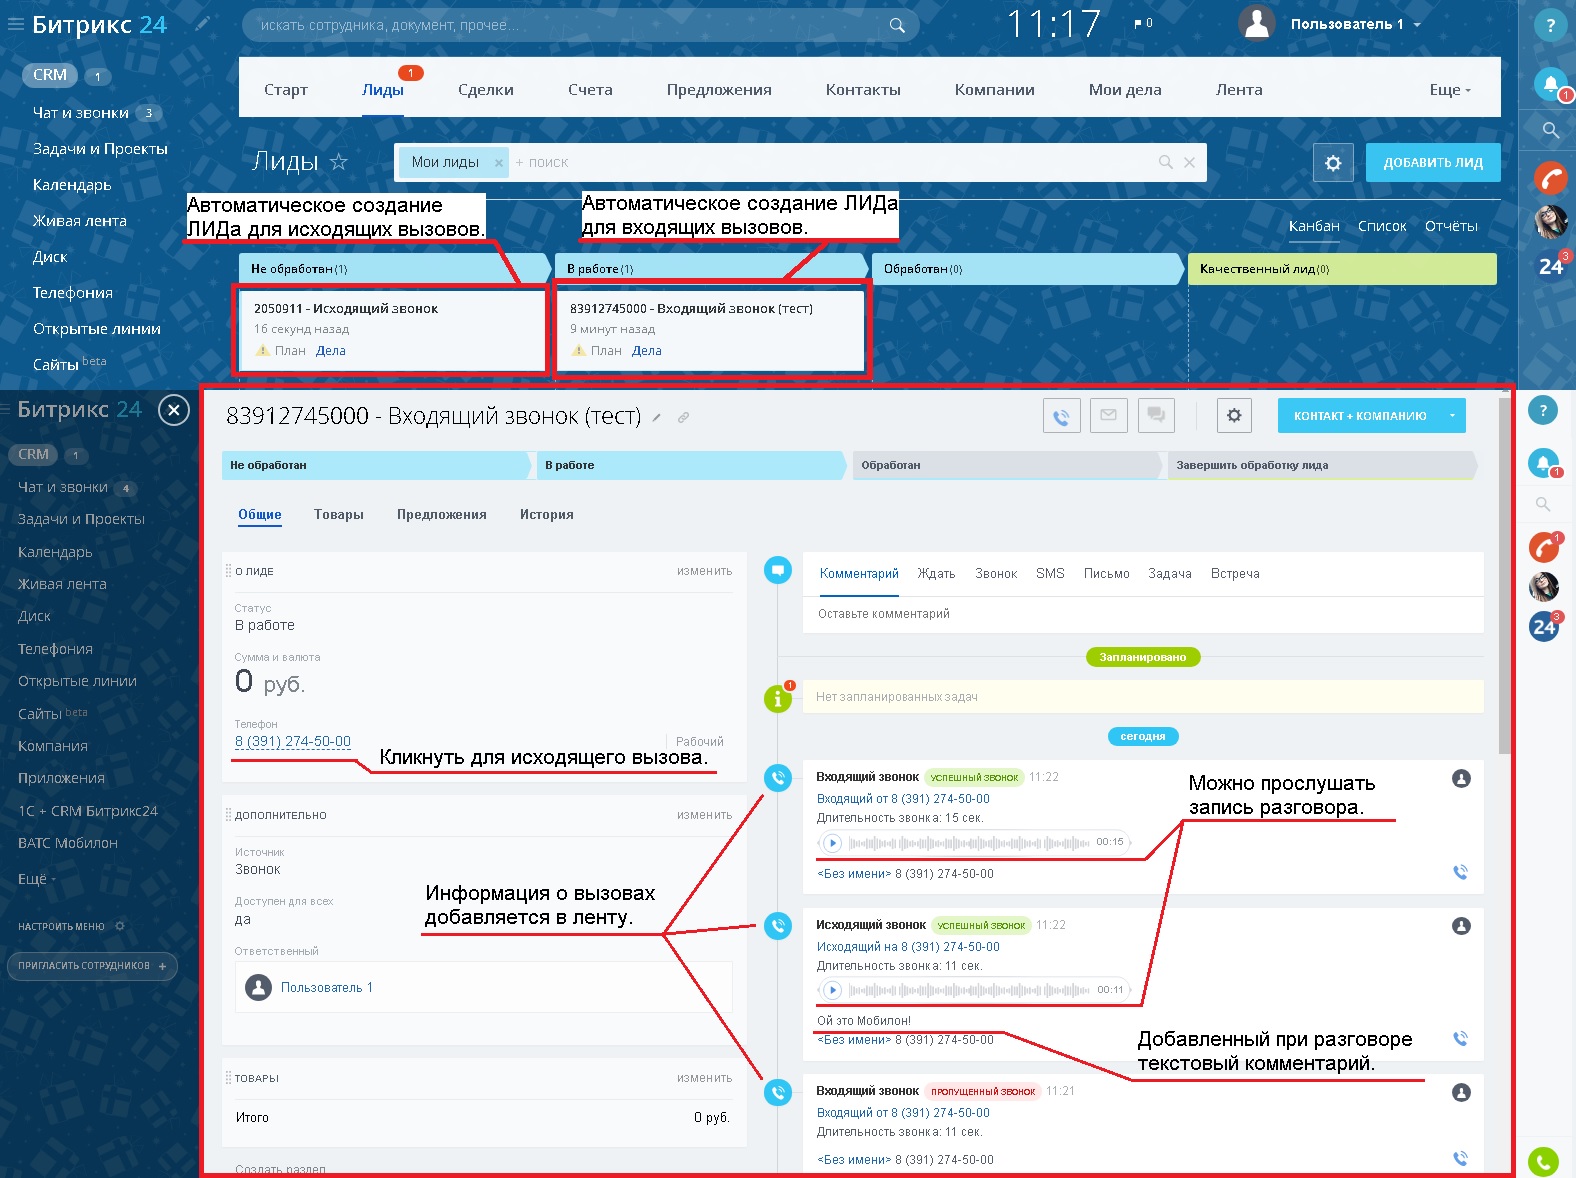Click the magnifier icon in top search bar
This screenshot has width=1576, height=1178.
point(897,26)
